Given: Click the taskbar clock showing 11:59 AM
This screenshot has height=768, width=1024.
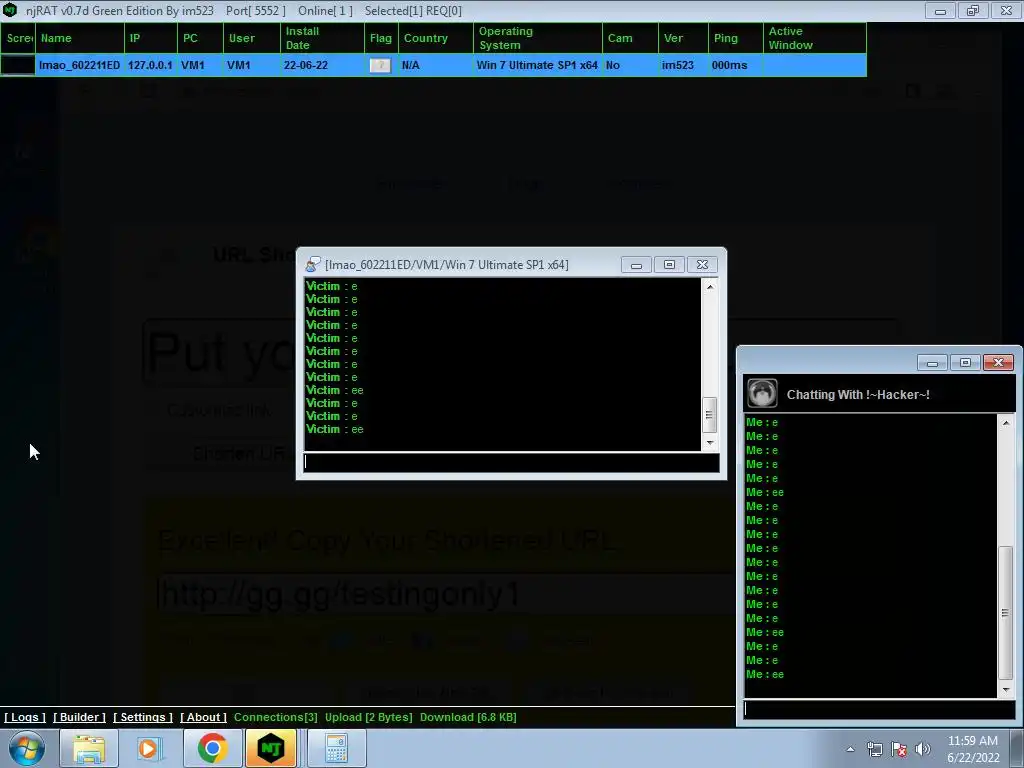Looking at the screenshot, I should pos(972,748).
